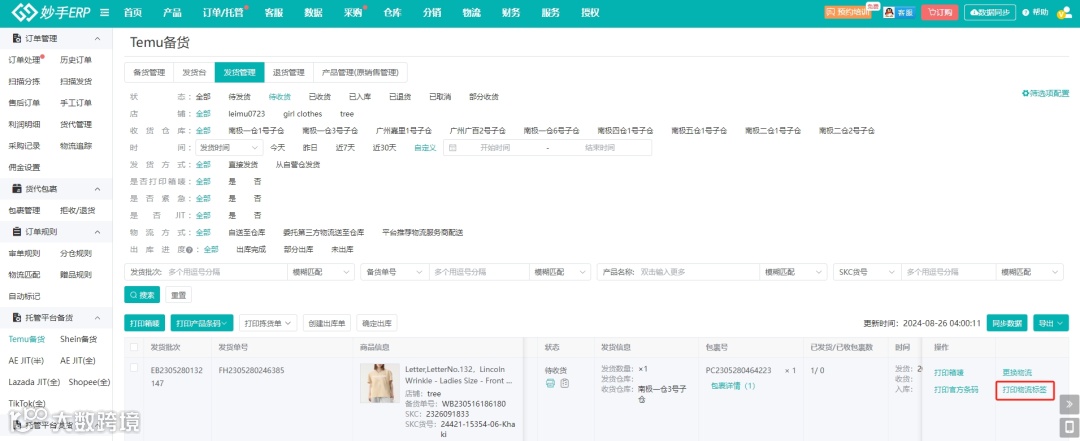
Task: Click the 打印箱唛 toolbar button
Action: (145, 322)
